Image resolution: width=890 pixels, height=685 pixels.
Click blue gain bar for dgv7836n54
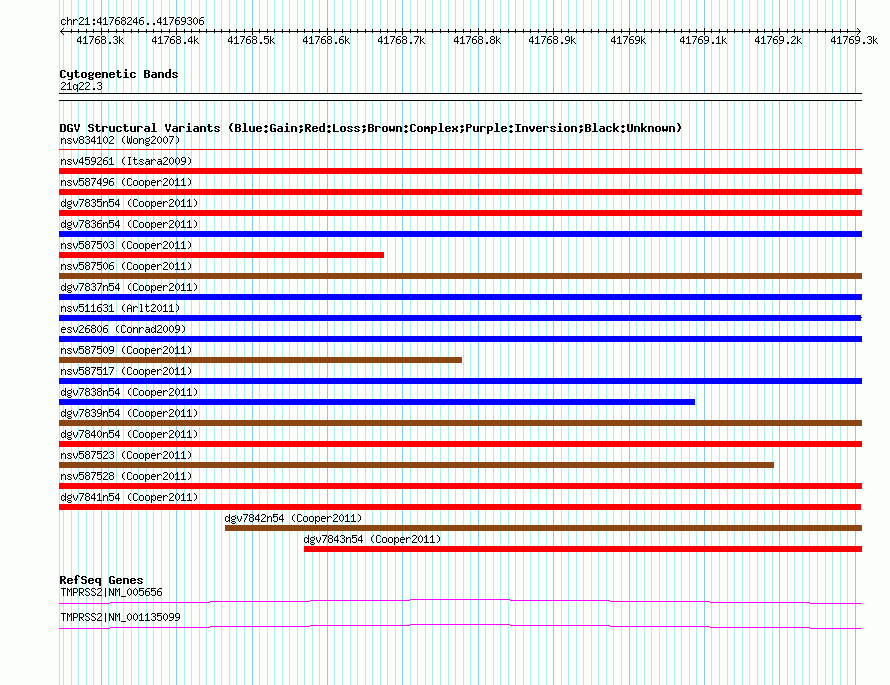click(460, 234)
